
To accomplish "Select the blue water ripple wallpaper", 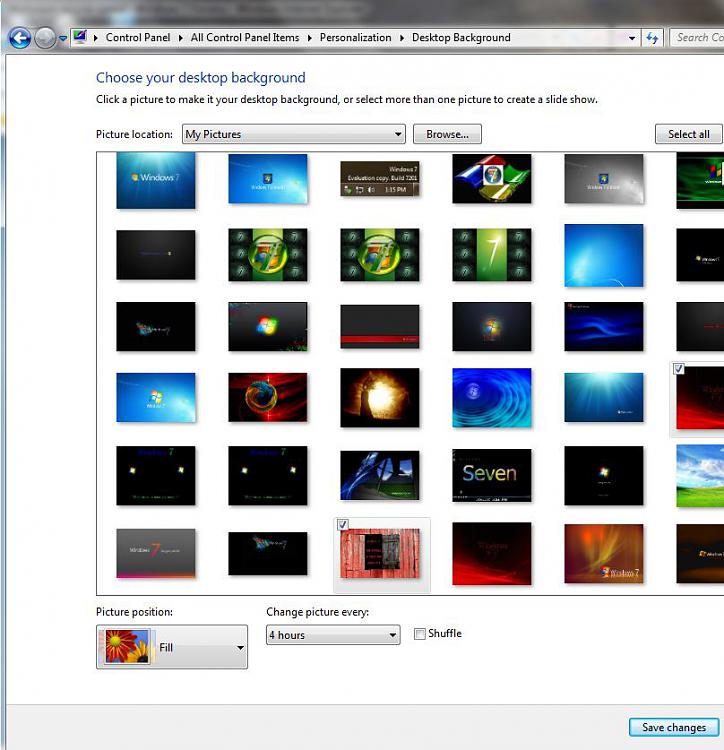I will click(492, 397).
